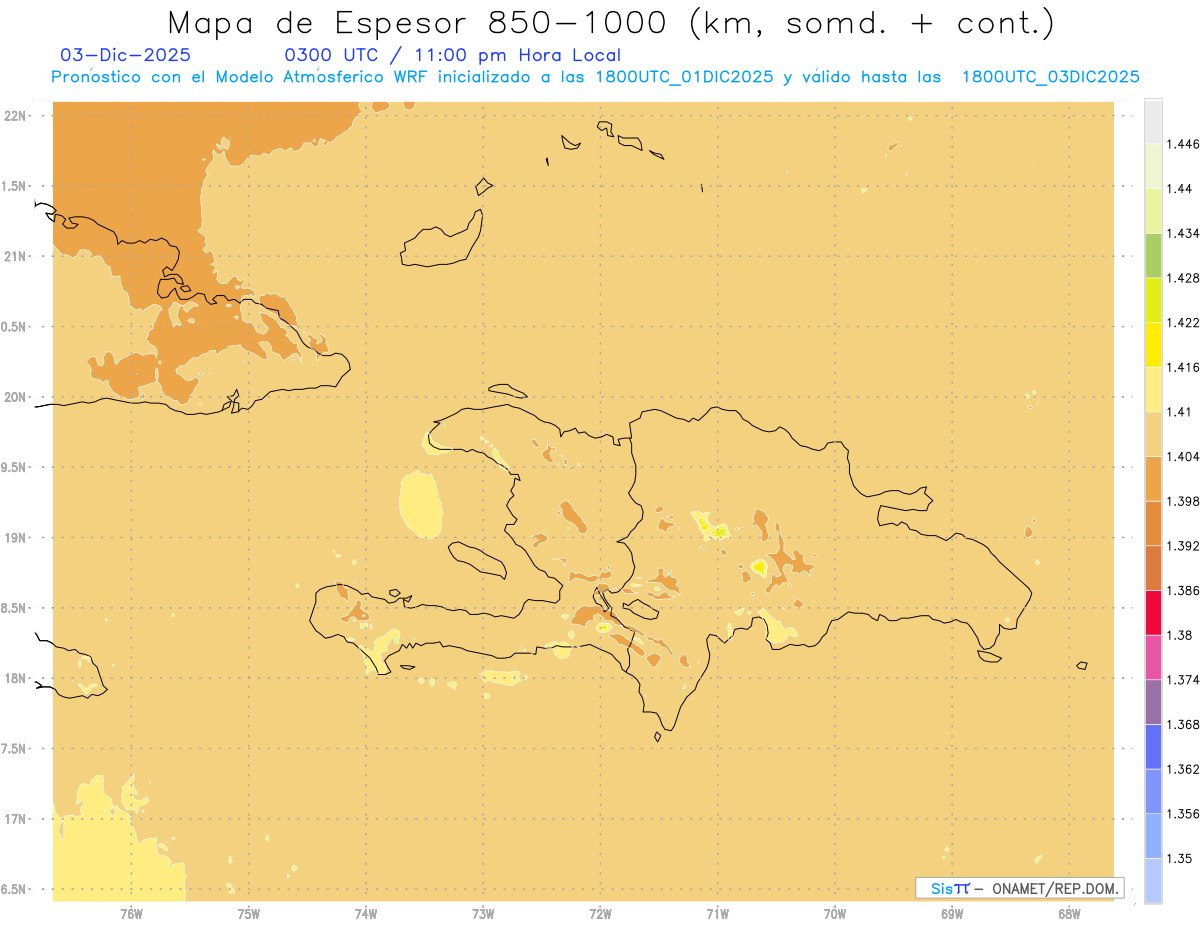This screenshot has height=927, width=1200.
Task: Select the date label '03-Dic-2025'
Action: pos(125,55)
